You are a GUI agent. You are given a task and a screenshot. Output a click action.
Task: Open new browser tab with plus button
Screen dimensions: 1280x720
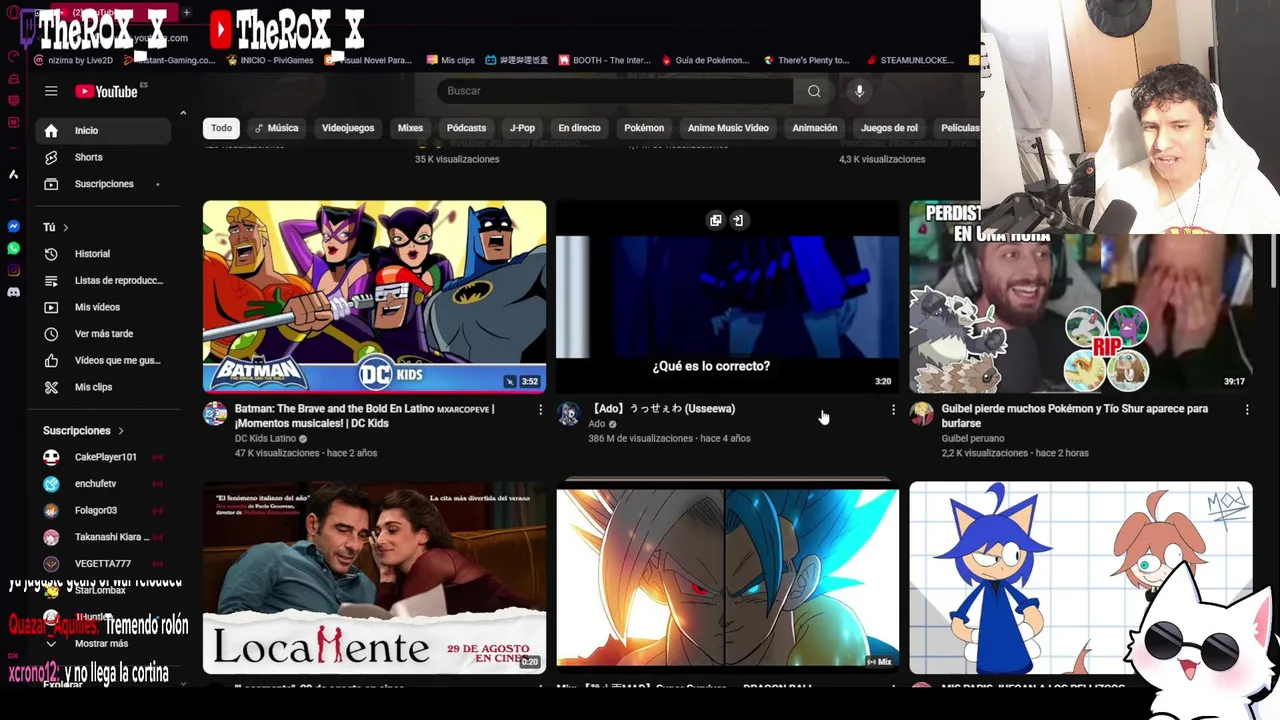pos(186,13)
